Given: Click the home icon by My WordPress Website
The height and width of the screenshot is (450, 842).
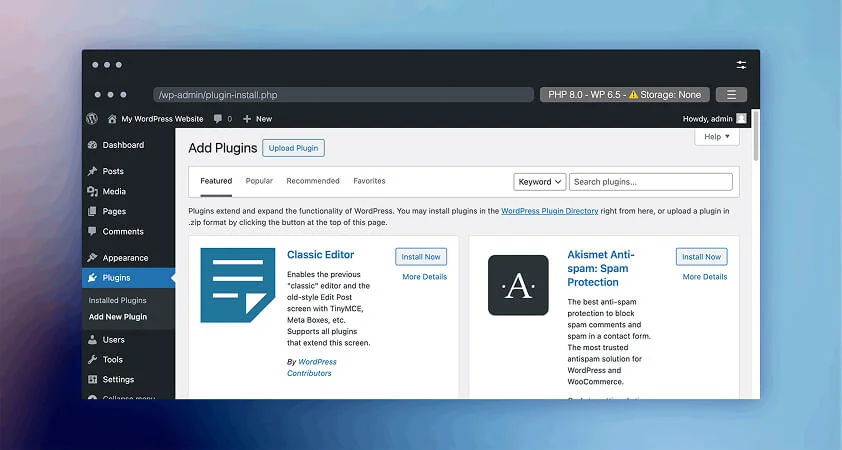Looking at the screenshot, I should click(x=112, y=119).
